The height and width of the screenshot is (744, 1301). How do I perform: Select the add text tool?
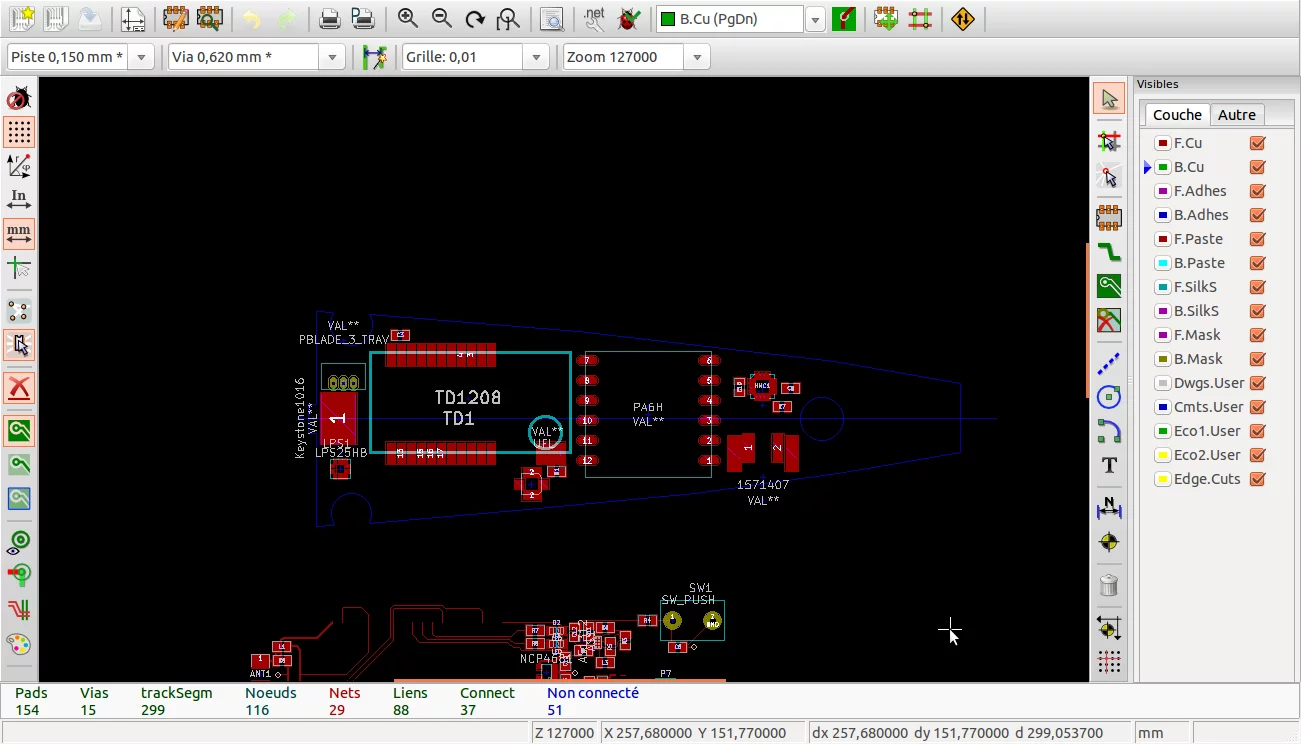click(1109, 465)
